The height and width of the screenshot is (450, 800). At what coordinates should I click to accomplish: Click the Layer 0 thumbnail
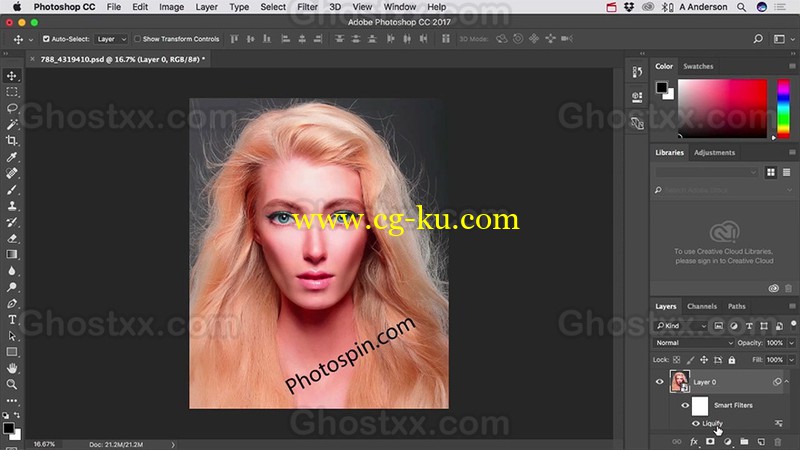680,382
